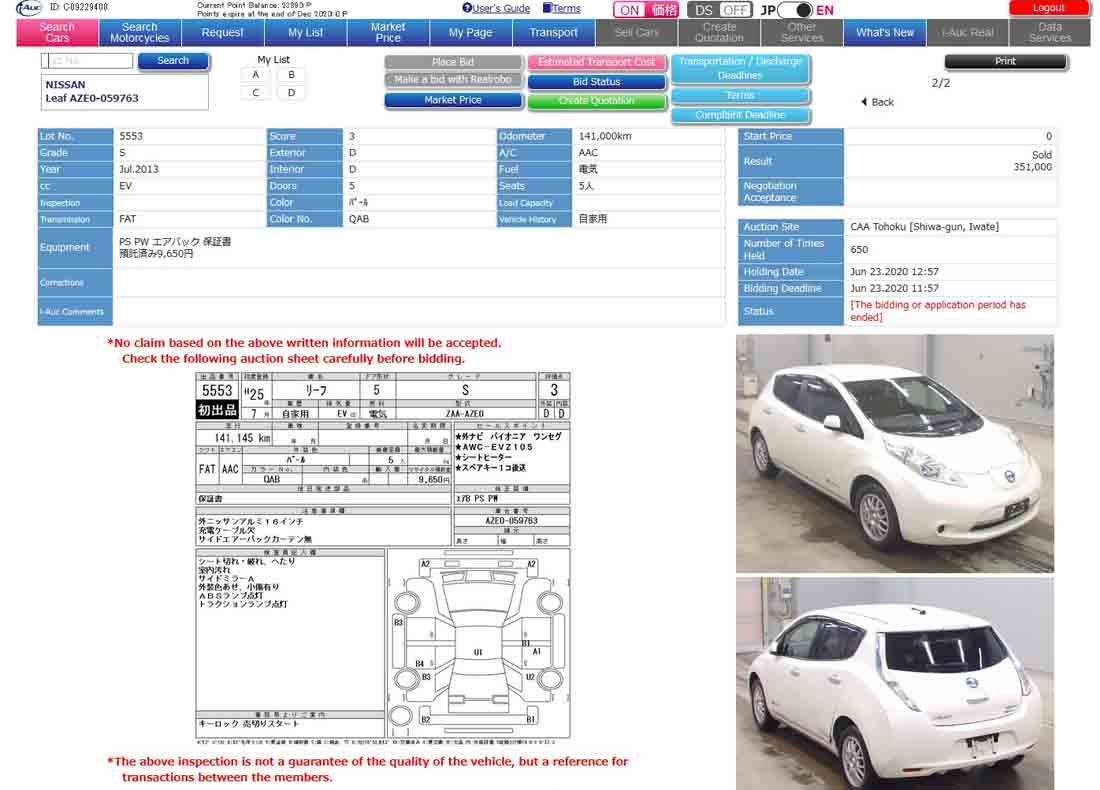Select the Color No. value 'QAB'
Viewport: 1100px width, 790px height.
coord(358,219)
